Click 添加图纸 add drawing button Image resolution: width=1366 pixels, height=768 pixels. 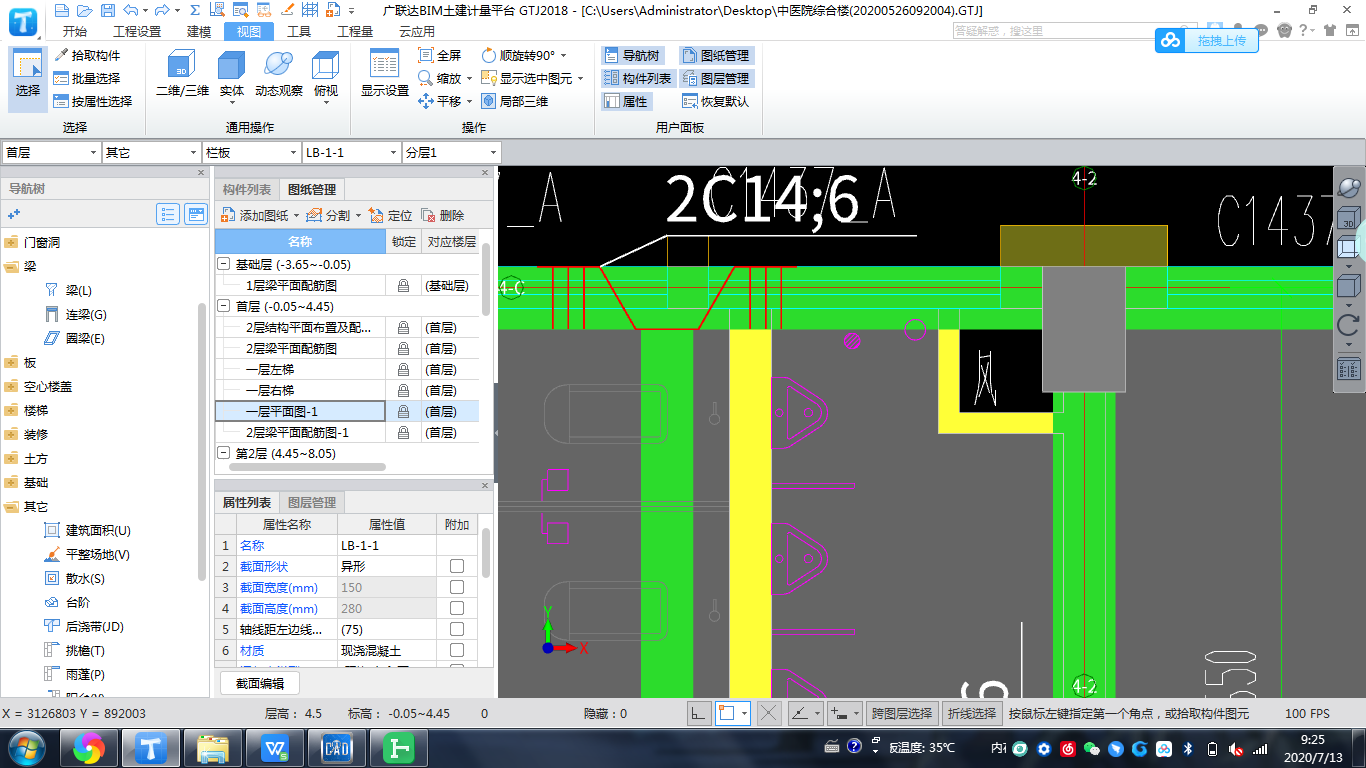[259, 215]
